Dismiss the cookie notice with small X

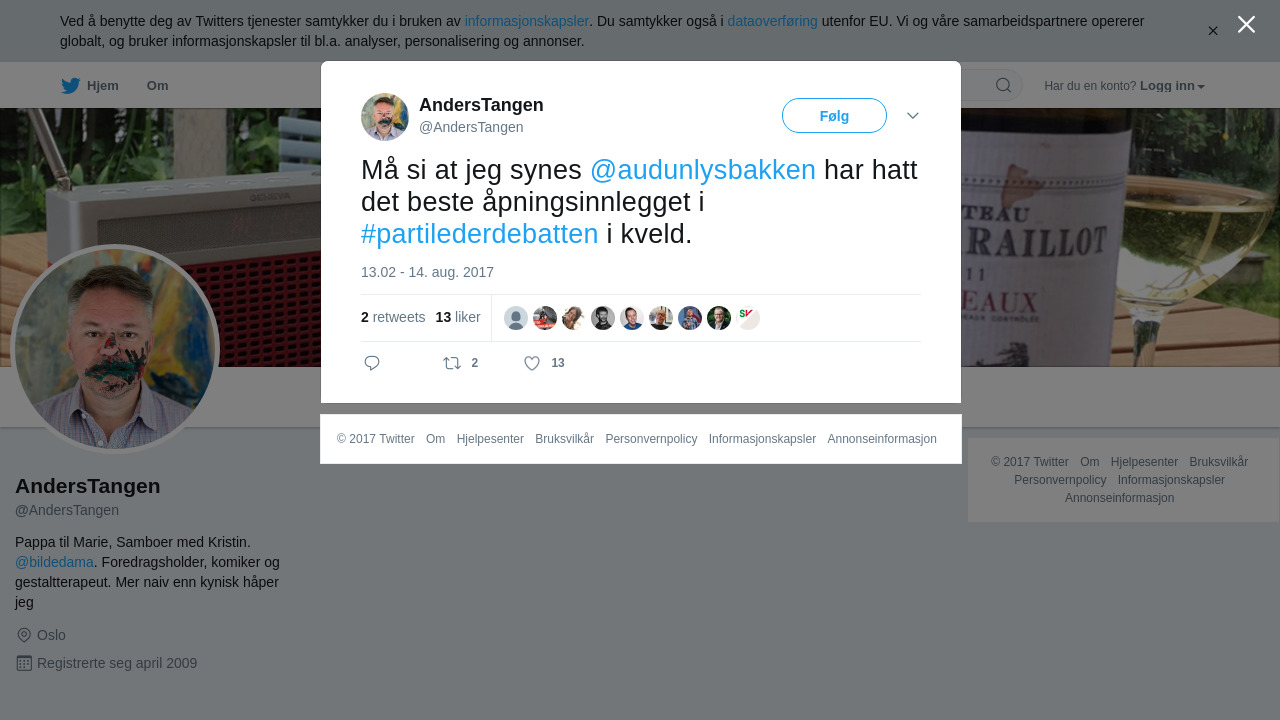1213,31
